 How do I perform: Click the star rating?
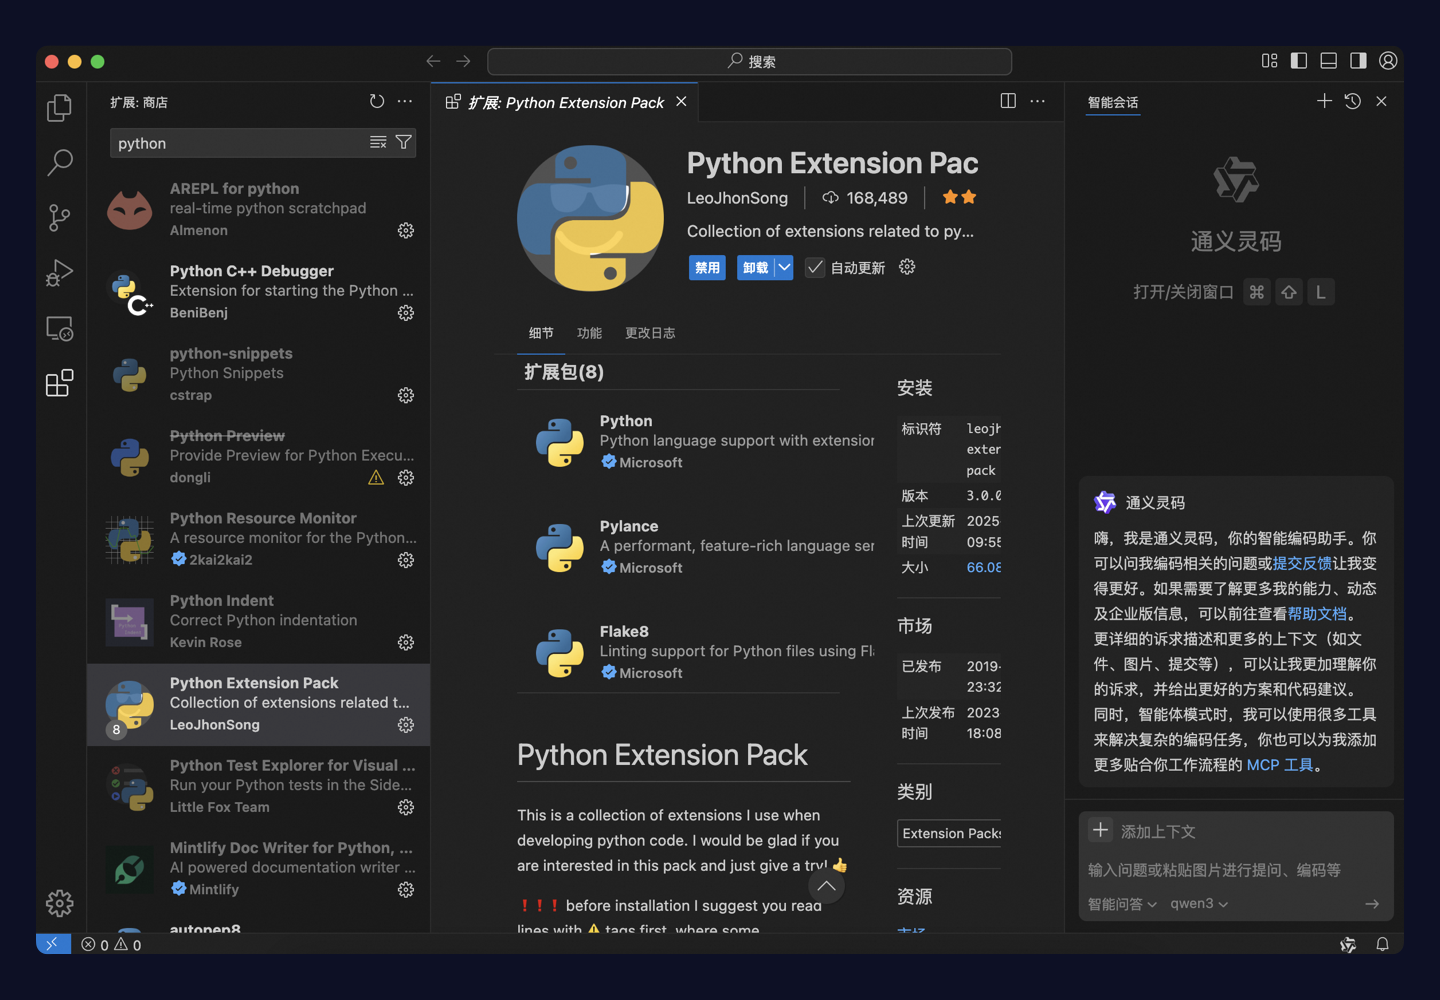959,197
